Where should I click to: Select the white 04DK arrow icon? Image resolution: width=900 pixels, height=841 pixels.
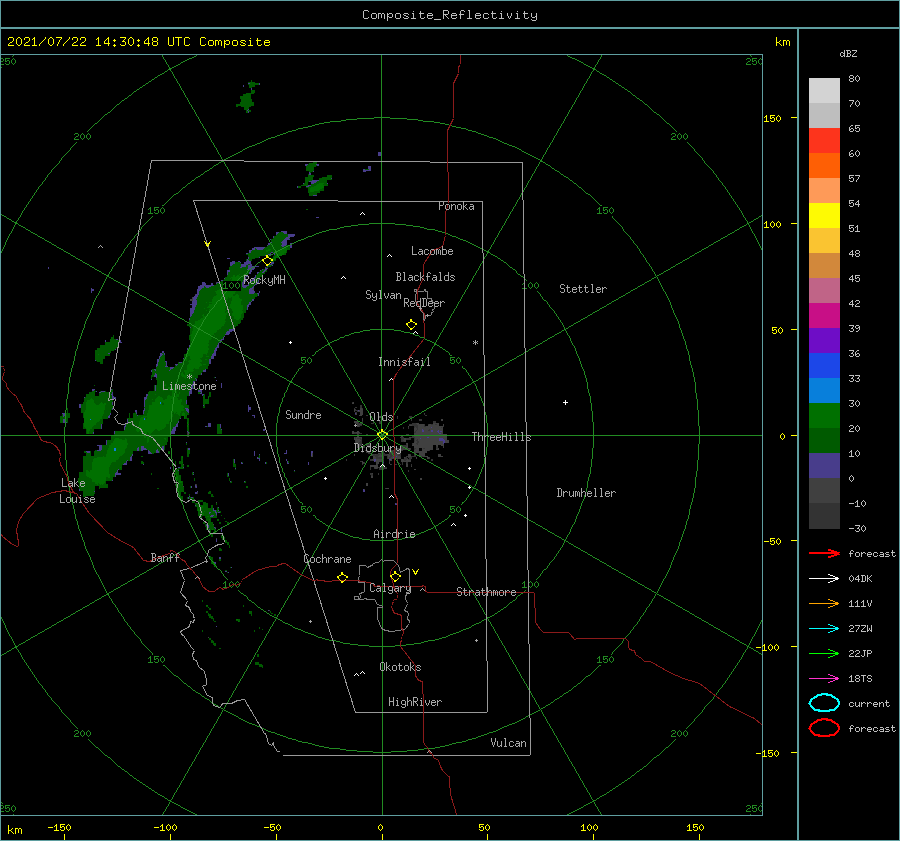824,579
